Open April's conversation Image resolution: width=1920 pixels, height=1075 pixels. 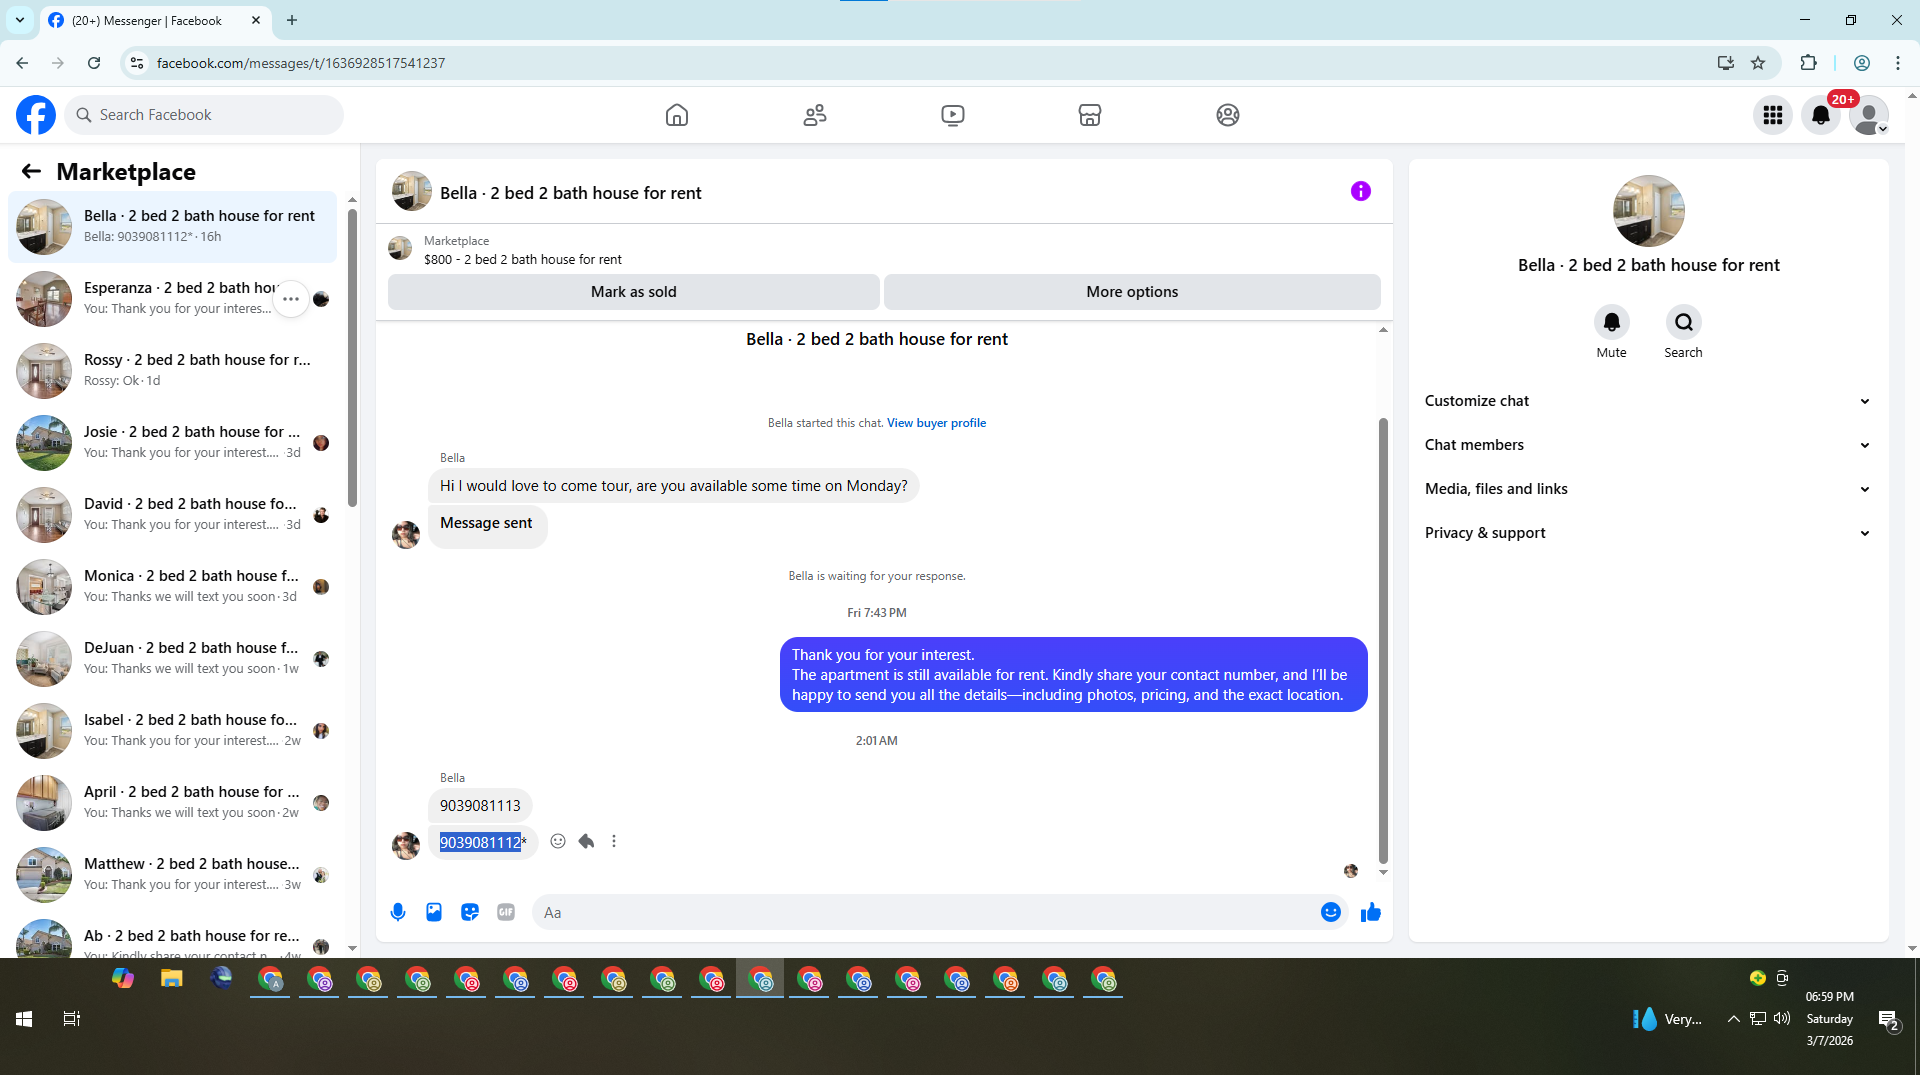coord(172,803)
